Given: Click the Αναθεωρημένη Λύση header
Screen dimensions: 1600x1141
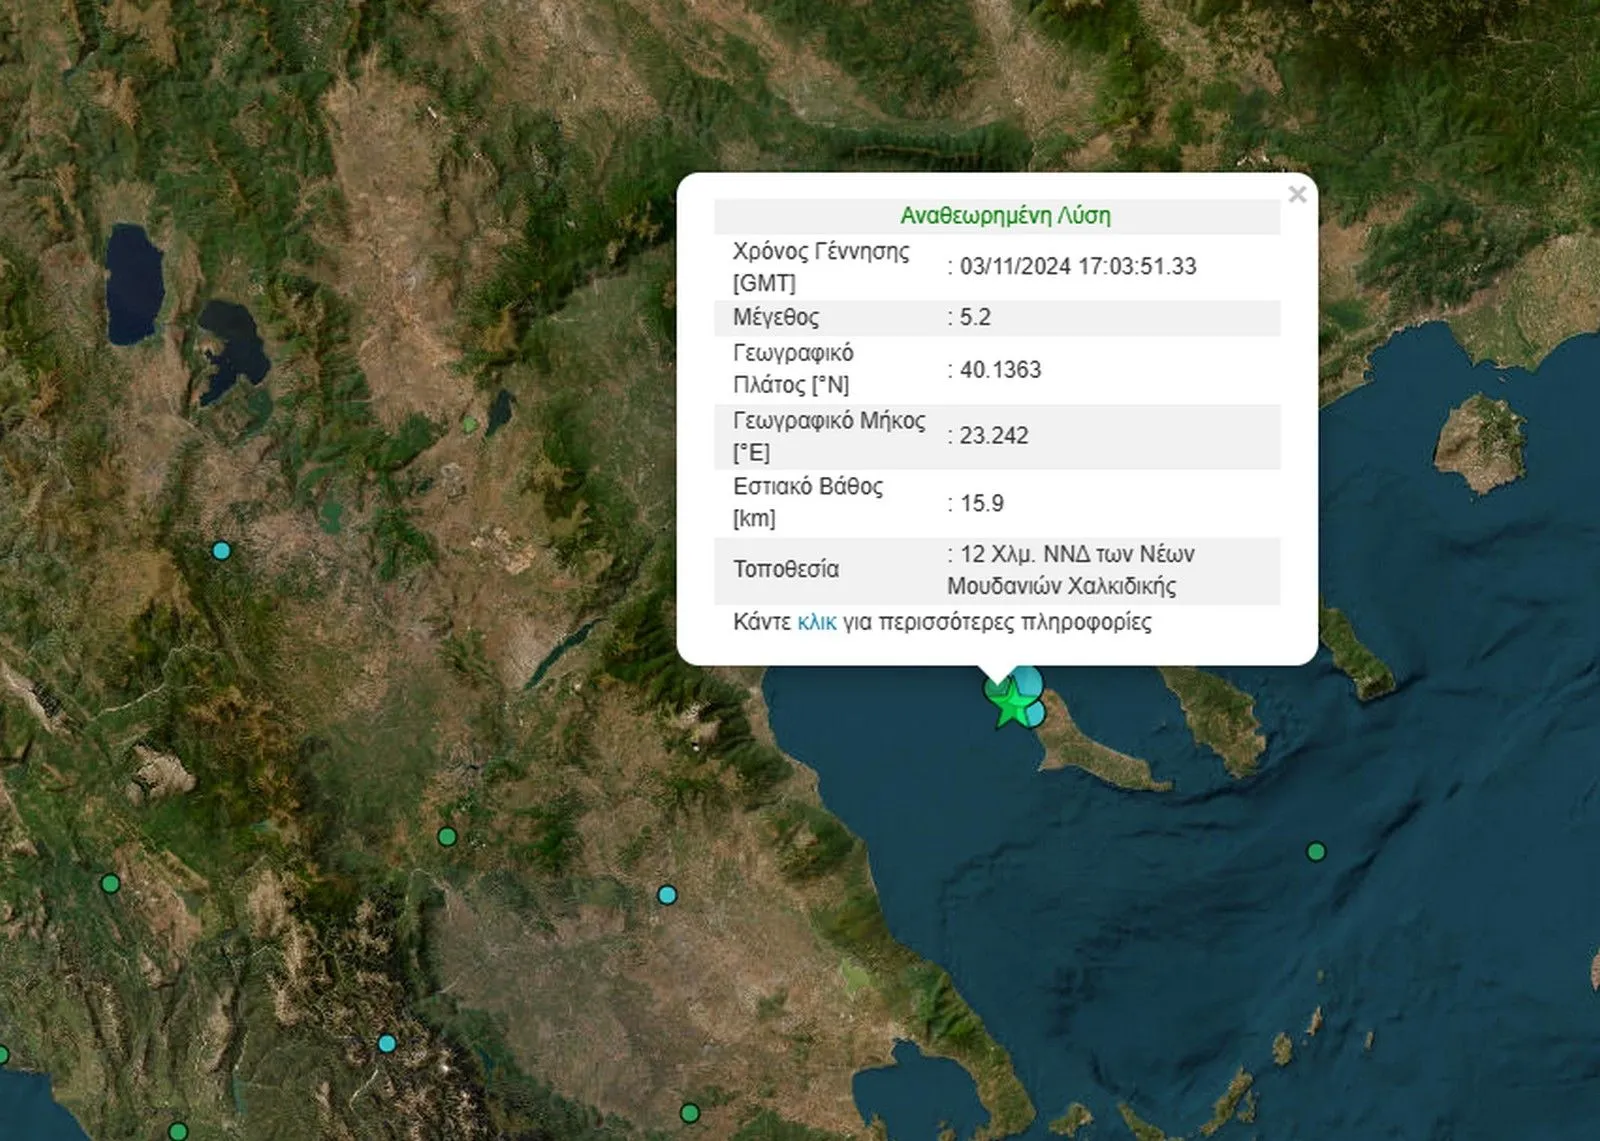Looking at the screenshot, I should (1005, 216).
